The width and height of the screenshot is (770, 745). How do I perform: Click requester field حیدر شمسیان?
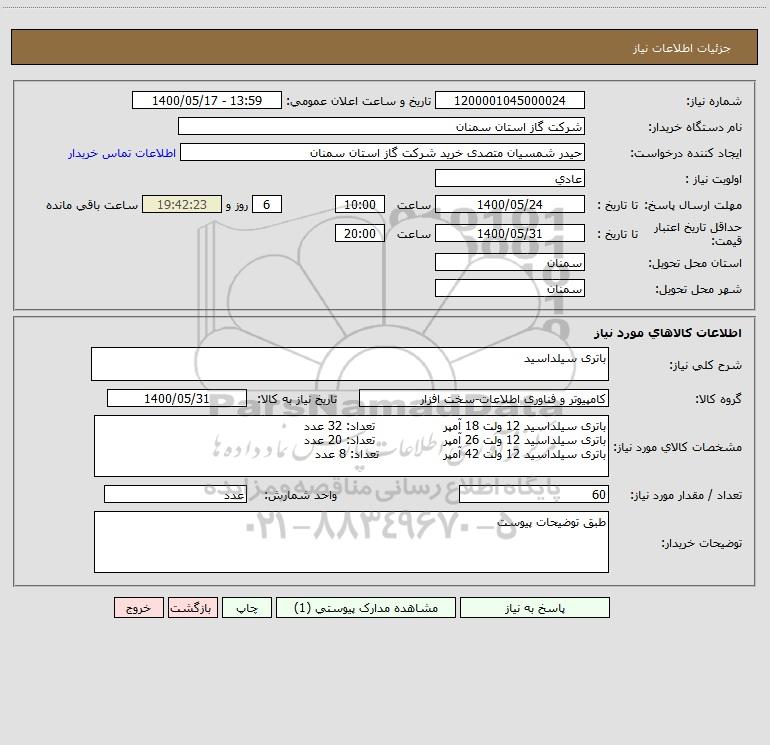(383, 152)
